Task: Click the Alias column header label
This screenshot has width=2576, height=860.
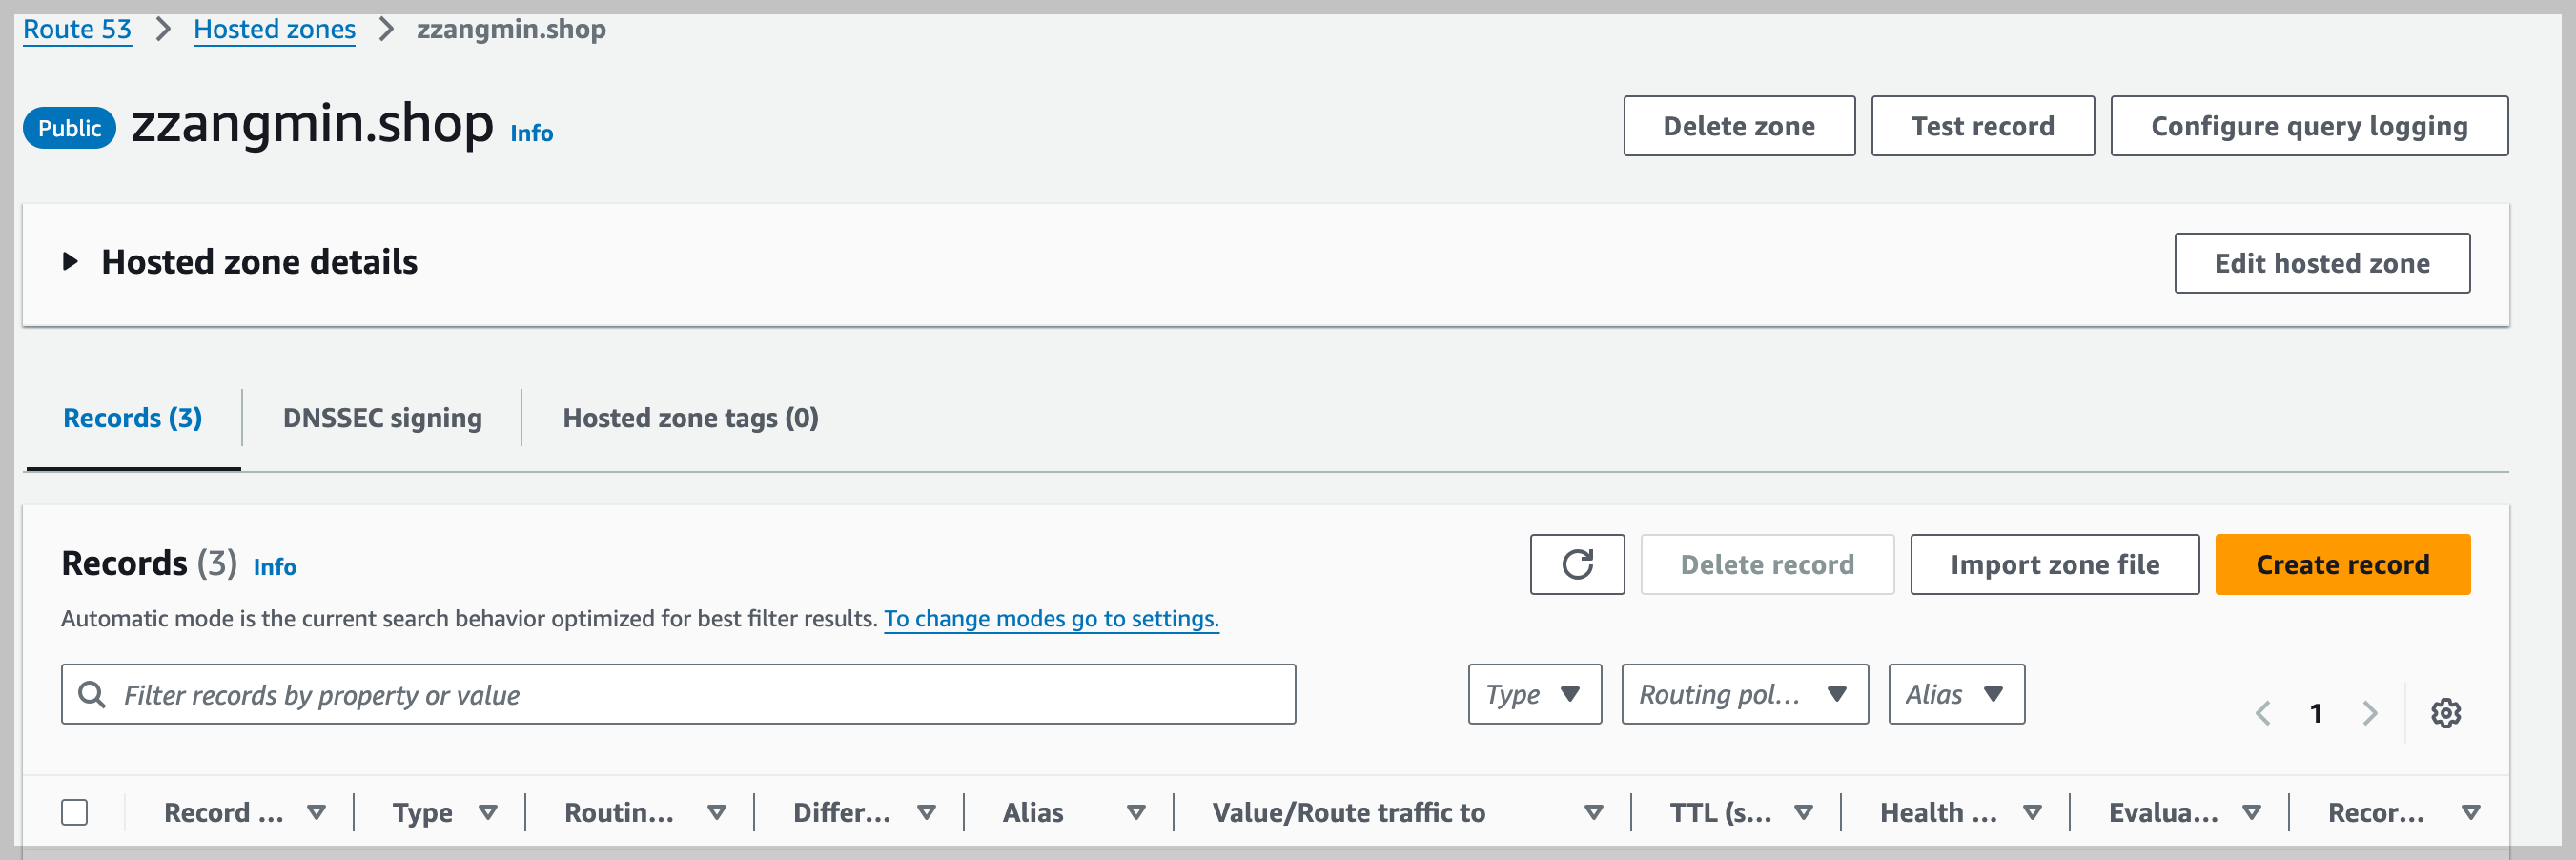Action: (1033, 812)
